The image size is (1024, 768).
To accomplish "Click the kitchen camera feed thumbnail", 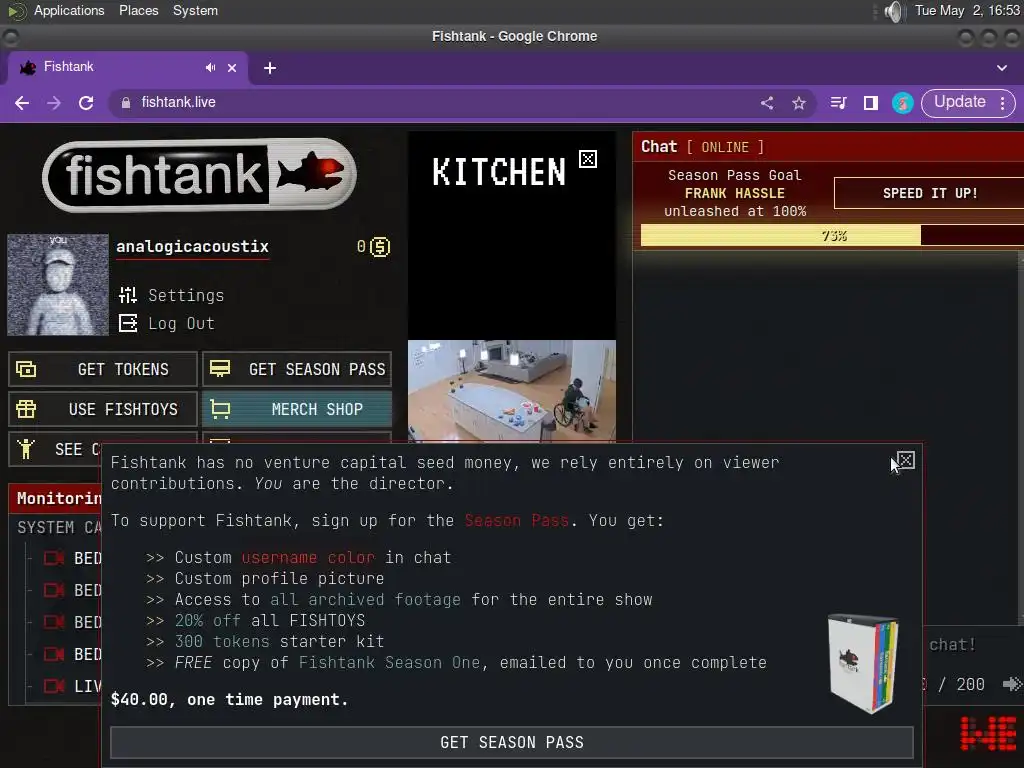I will coord(512,391).
